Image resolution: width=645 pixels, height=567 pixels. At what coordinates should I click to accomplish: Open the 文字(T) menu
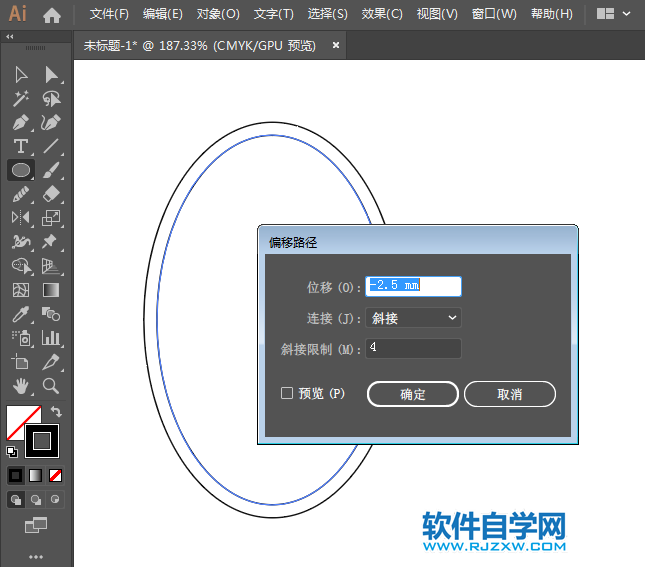[274, 14]
